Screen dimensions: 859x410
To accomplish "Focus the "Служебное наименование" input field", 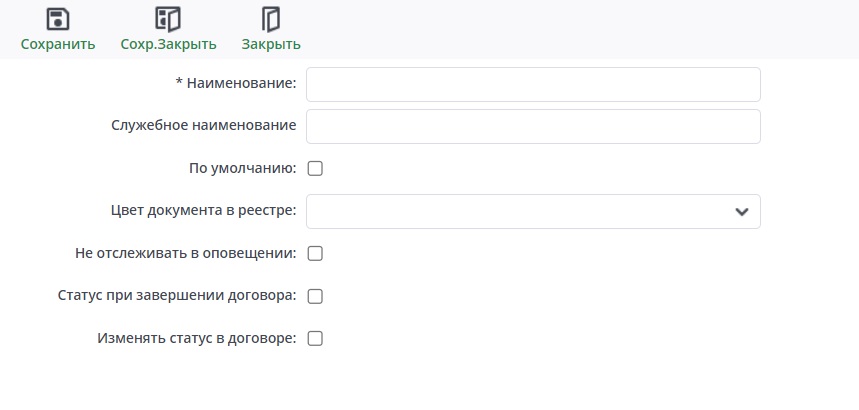I will 533,127.
